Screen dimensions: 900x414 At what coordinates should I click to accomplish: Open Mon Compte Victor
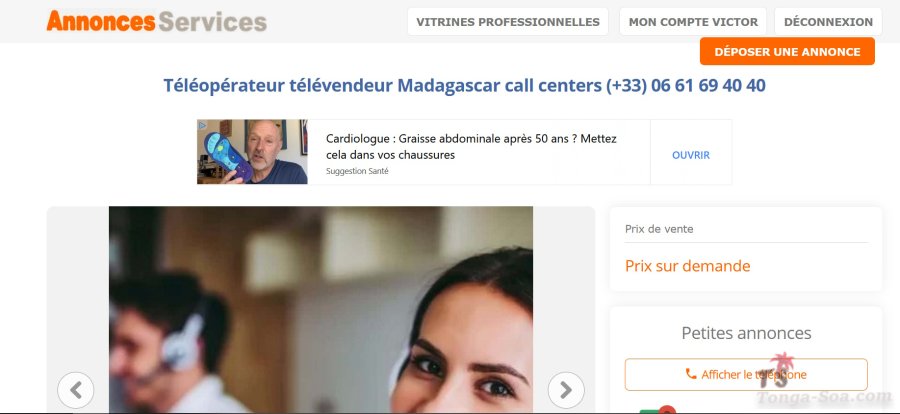(x=693, y=22)
